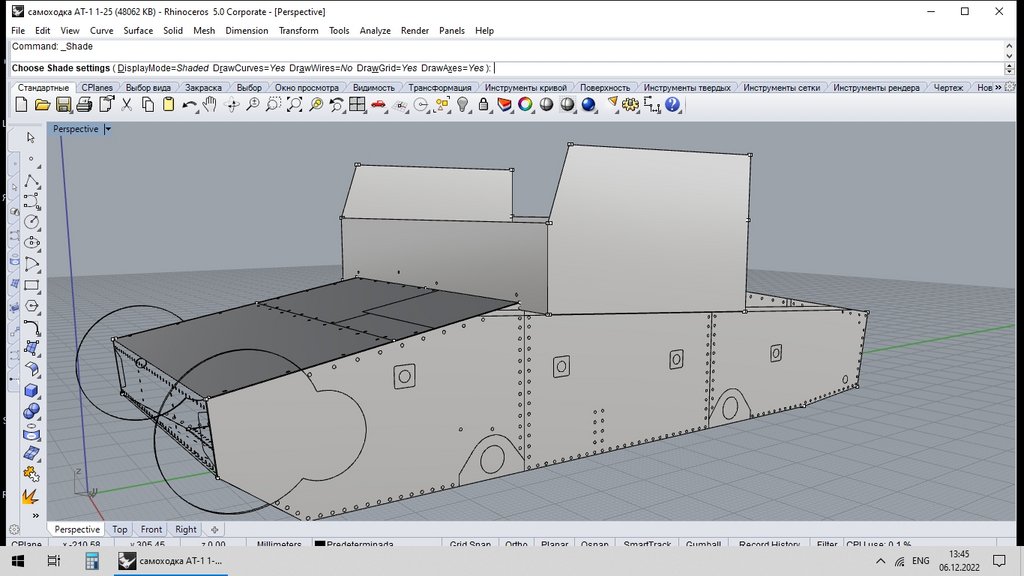Add a viewport tab with the plus button
1024x576 pixels.
coord(214,530)
